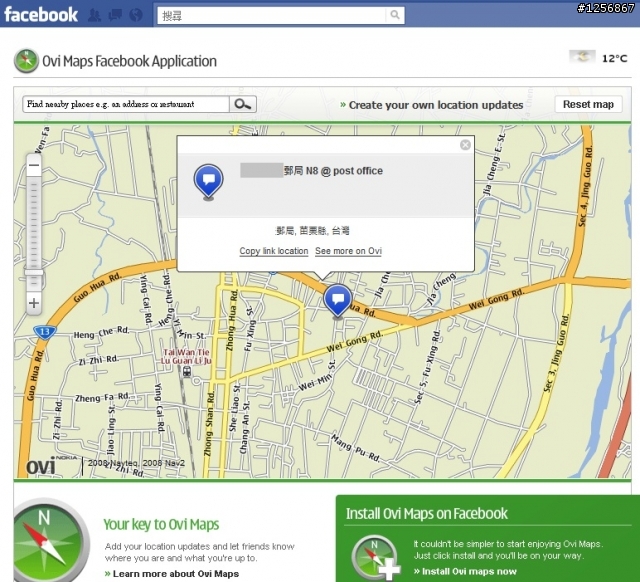Click the Mang Pu Rd. map label

click(x=356, y=449)
